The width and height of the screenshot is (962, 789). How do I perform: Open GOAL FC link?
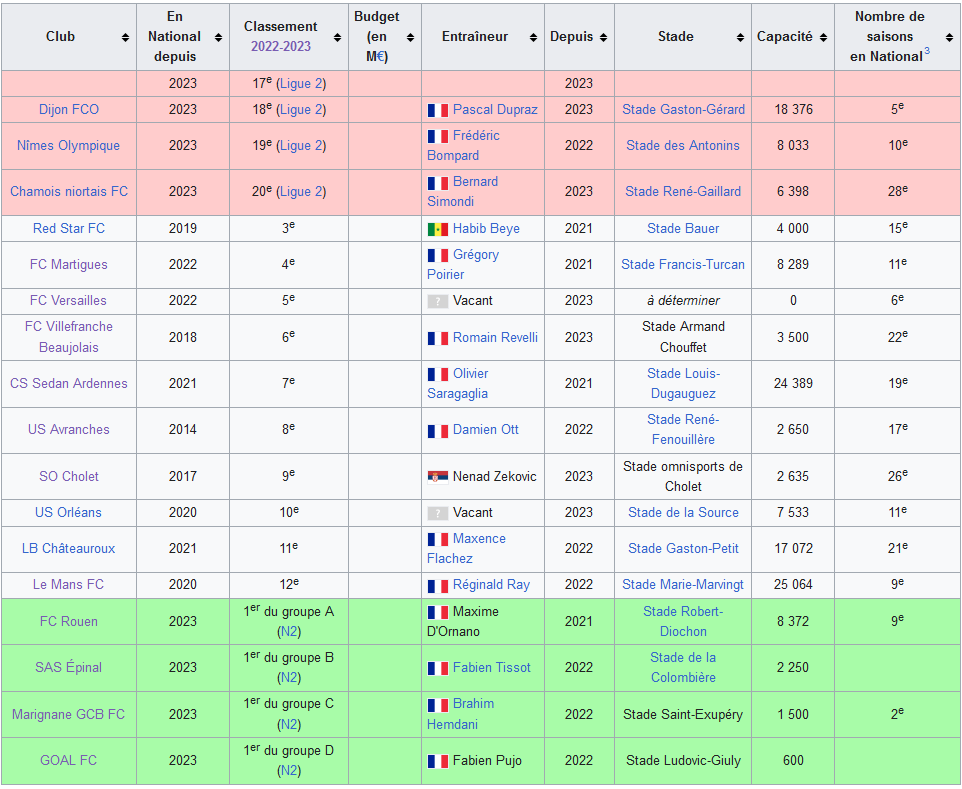68,761
